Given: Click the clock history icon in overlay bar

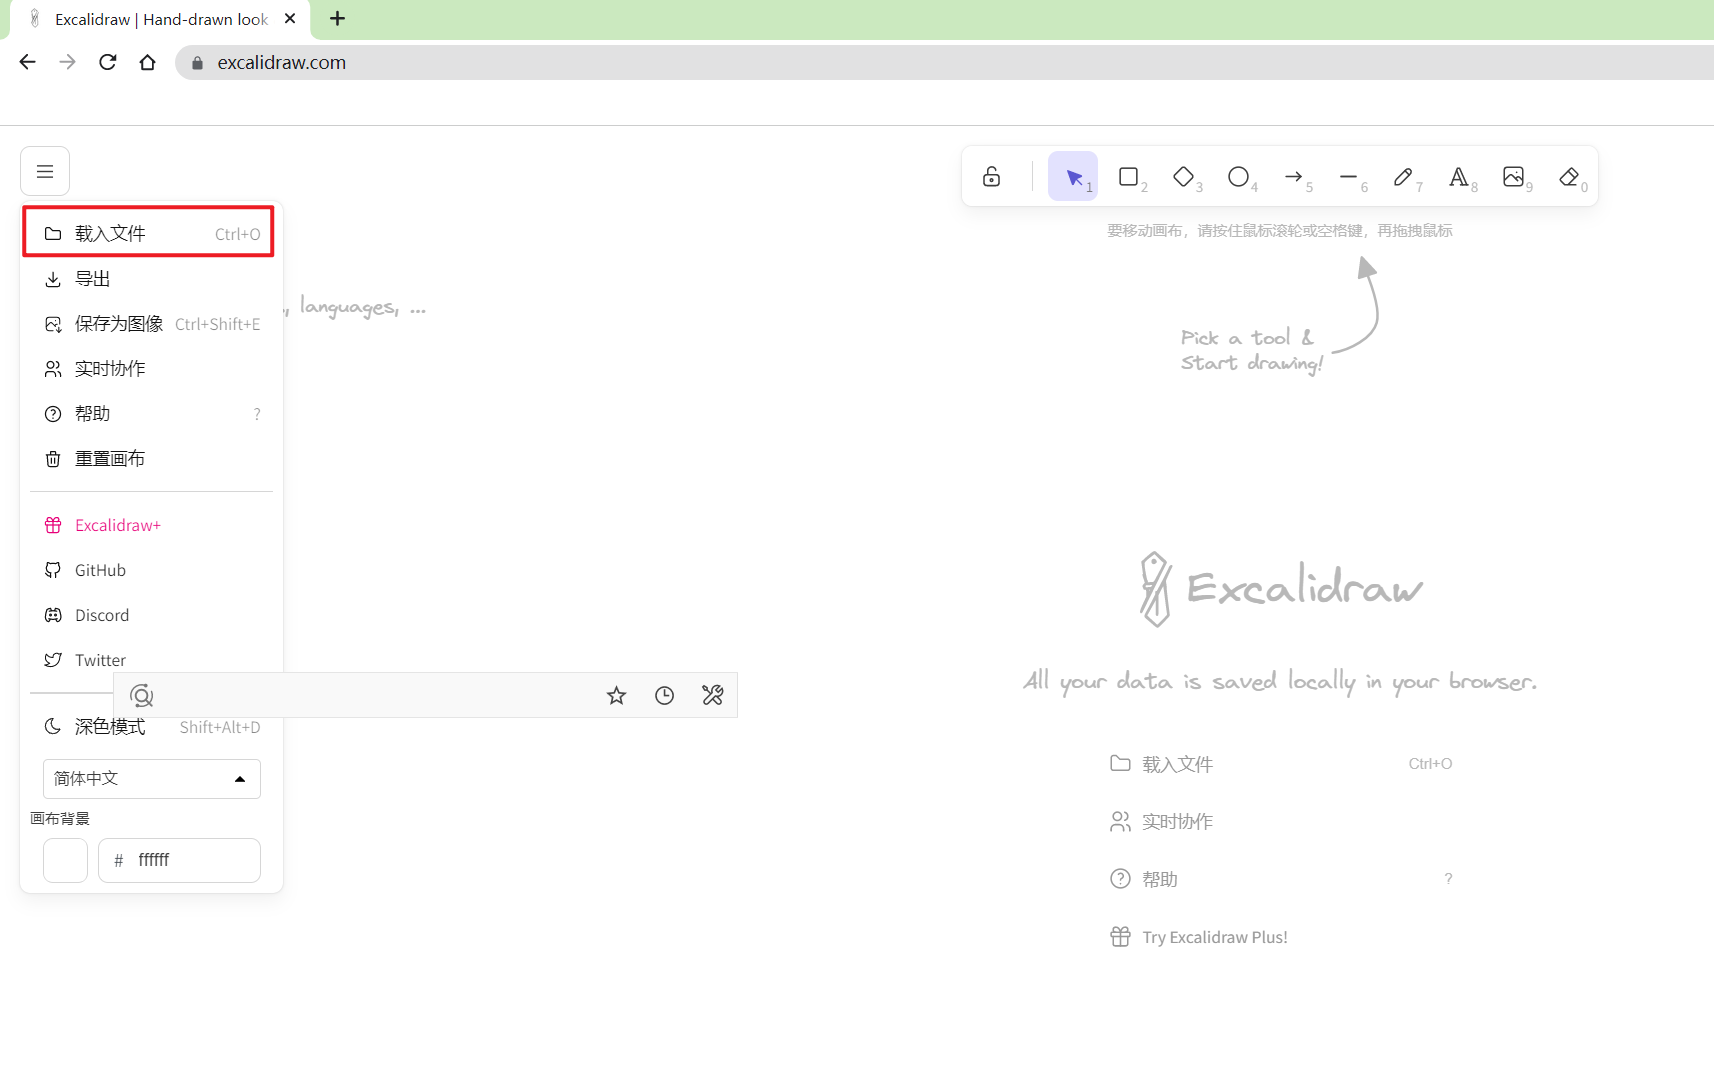Looking at the screenshot, I should 664,695.
